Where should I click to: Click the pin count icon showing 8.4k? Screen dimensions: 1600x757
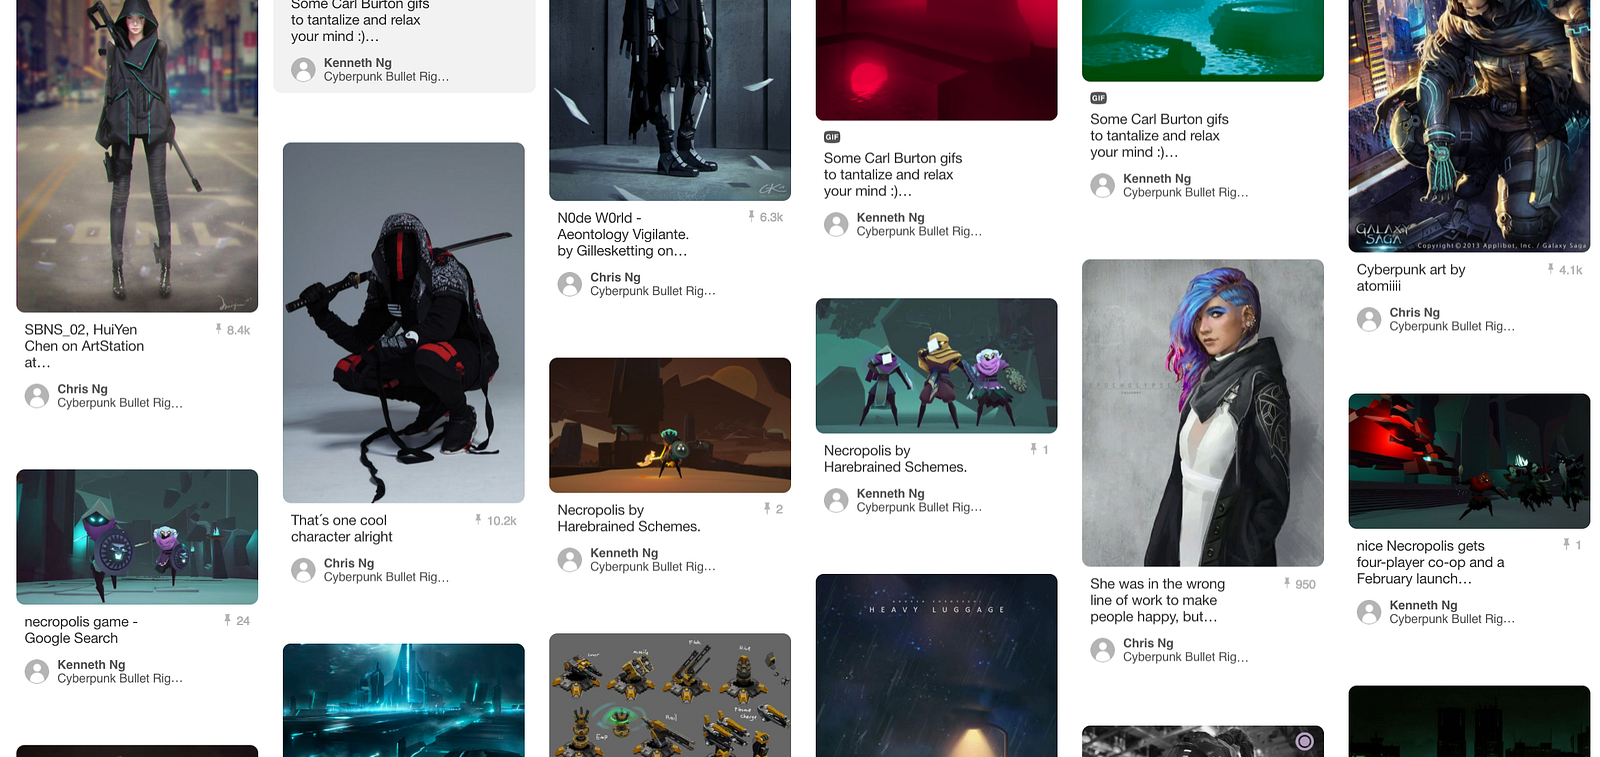(218, 329)
